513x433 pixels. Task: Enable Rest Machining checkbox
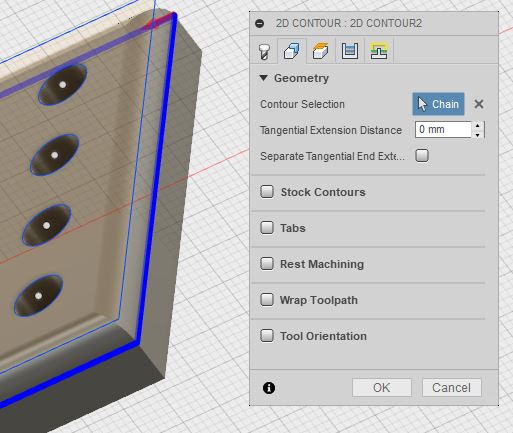point(267,264)
